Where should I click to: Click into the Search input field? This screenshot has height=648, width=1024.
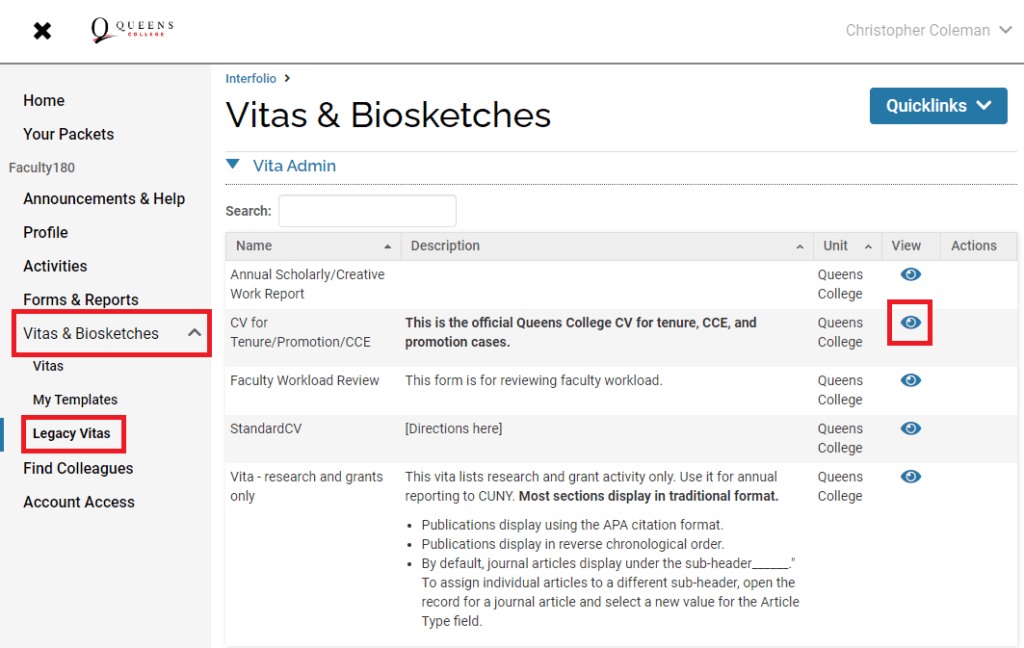click(x=367, y=211)
